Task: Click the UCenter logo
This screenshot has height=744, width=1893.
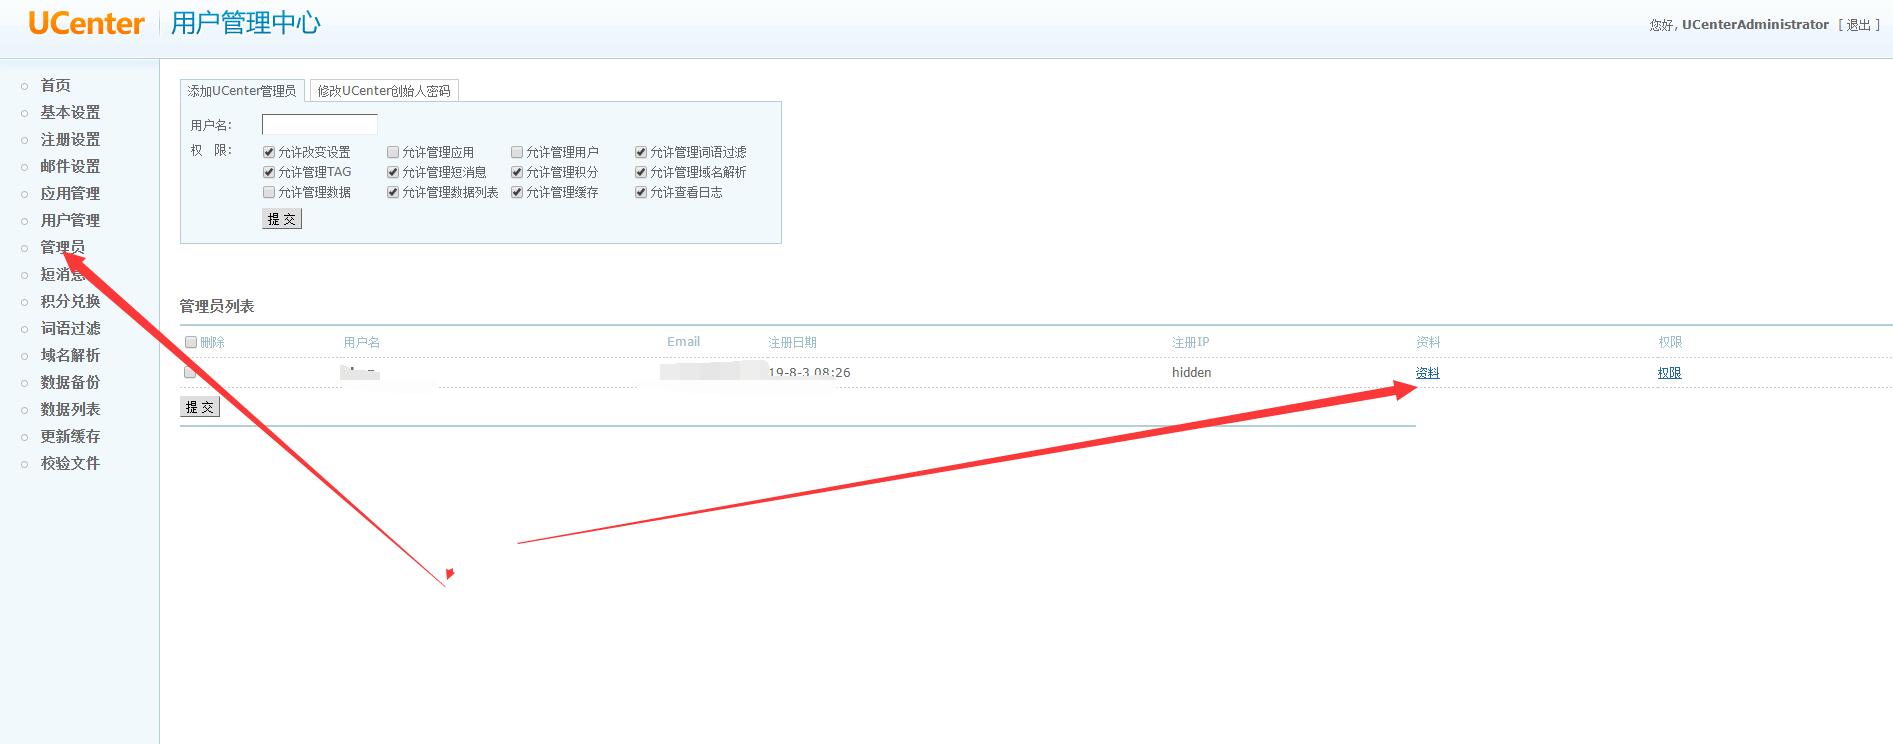Action: [x=86, y=23]
